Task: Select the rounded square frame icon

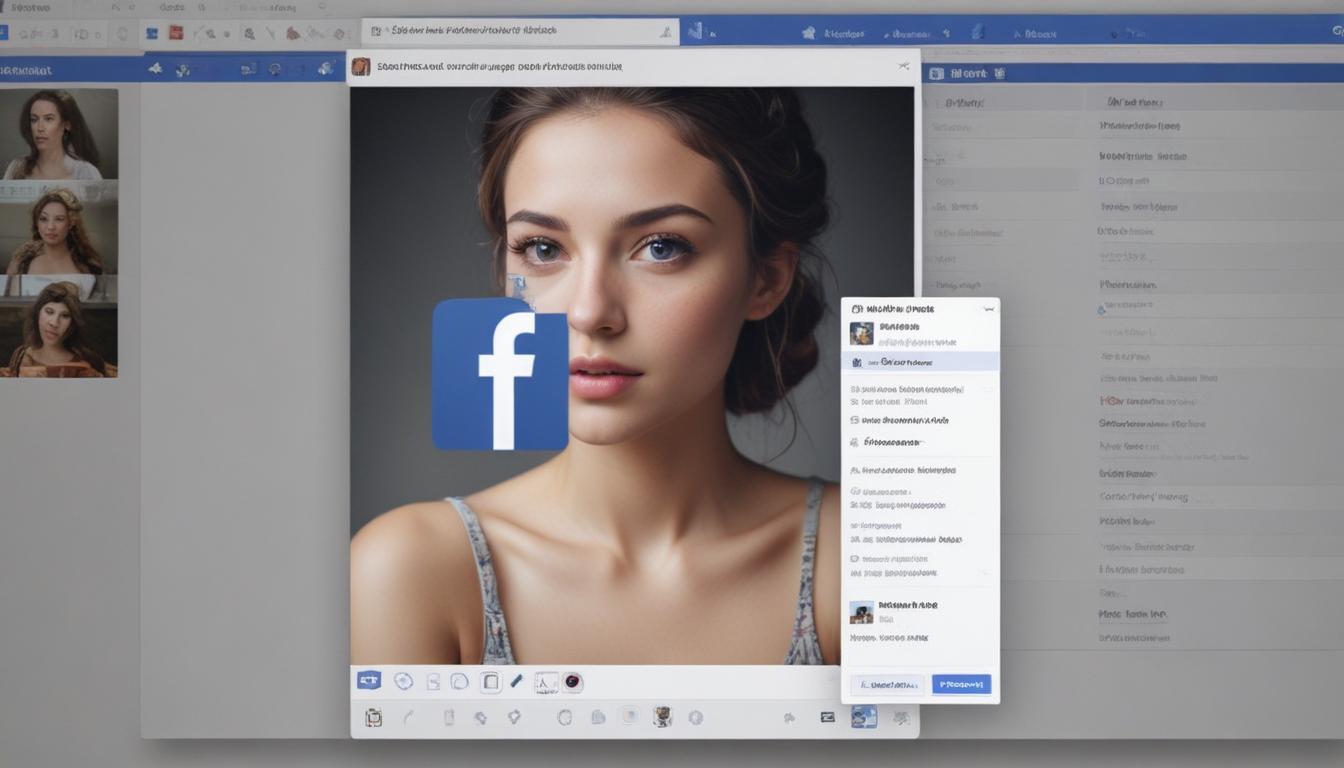Action: coord(490,682)
